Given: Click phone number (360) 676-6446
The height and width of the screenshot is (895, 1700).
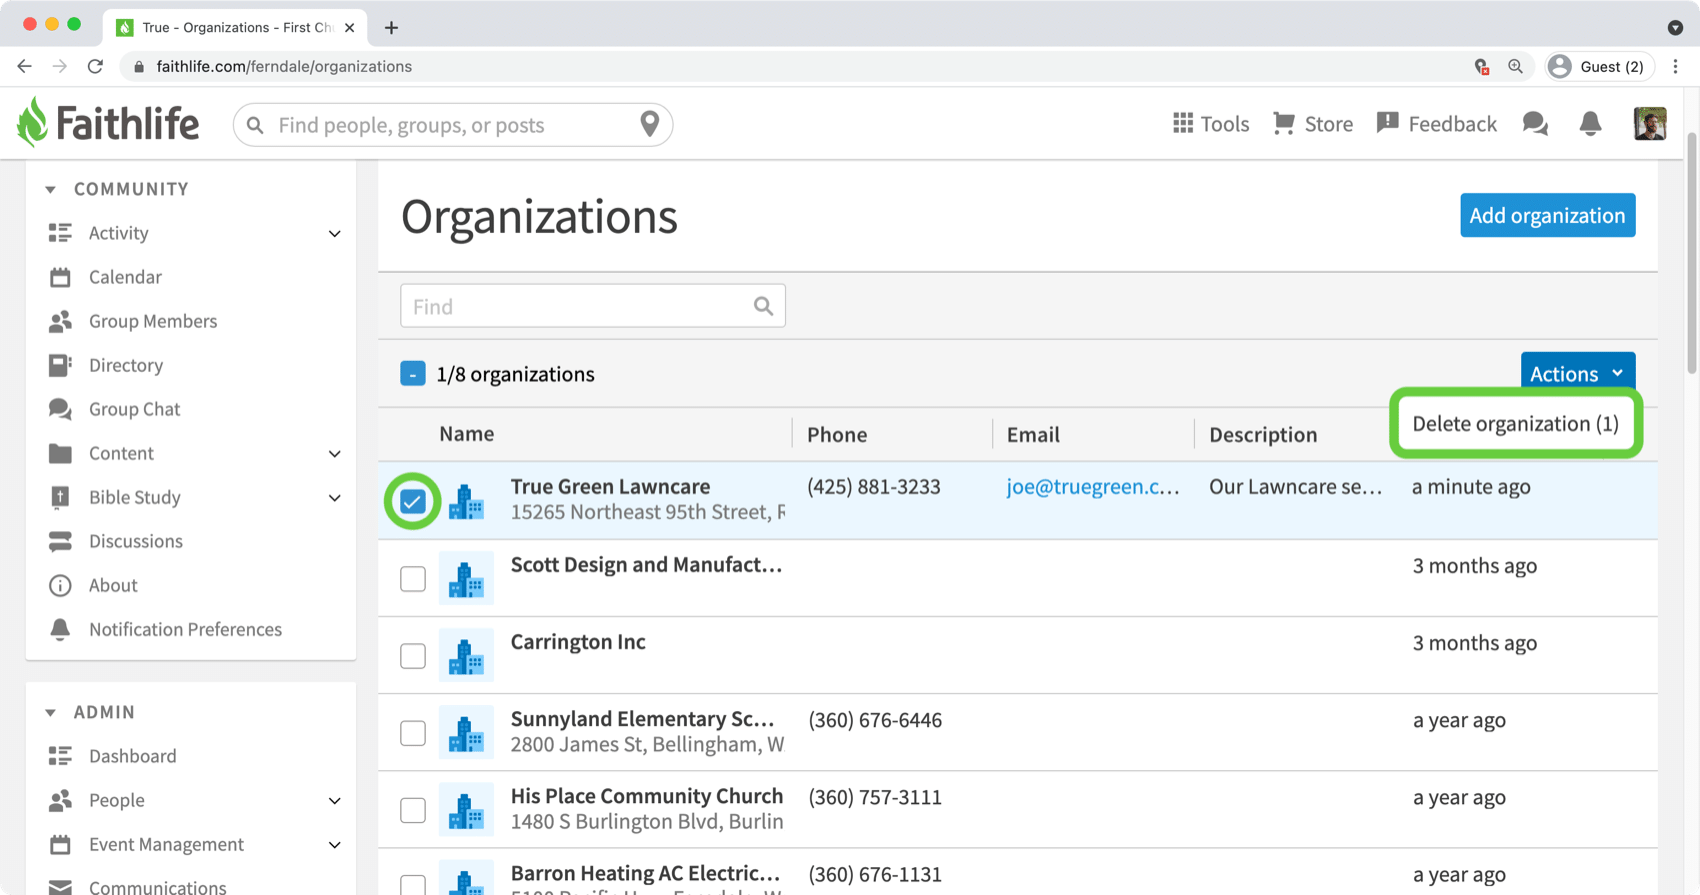Looking at the screenshot, I should coord(875,720).
